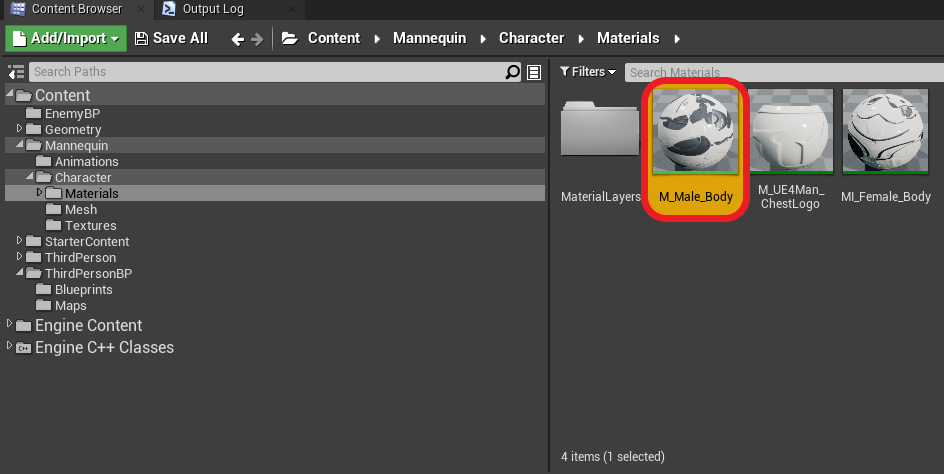Expand arrow after Content breadcrumb
This screenshot has height=474, width=944.
[377, 39]
